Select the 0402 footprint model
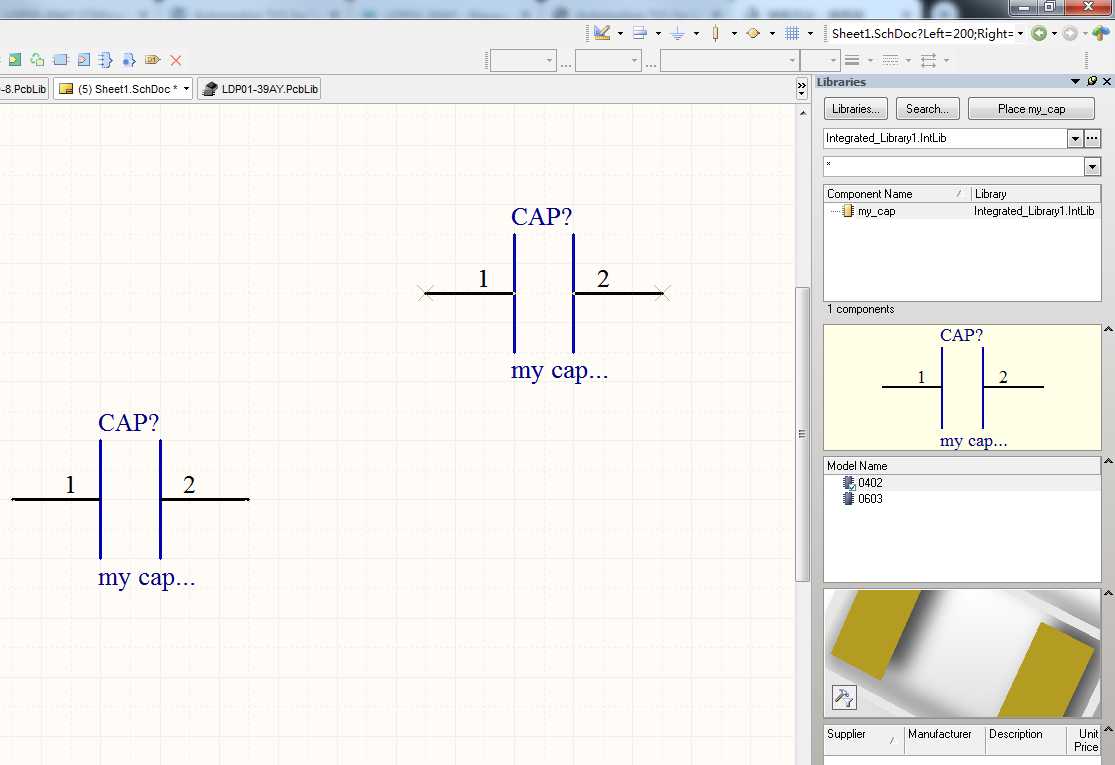The height and width of the screenshot is (765, 1115). coord(869,482)
